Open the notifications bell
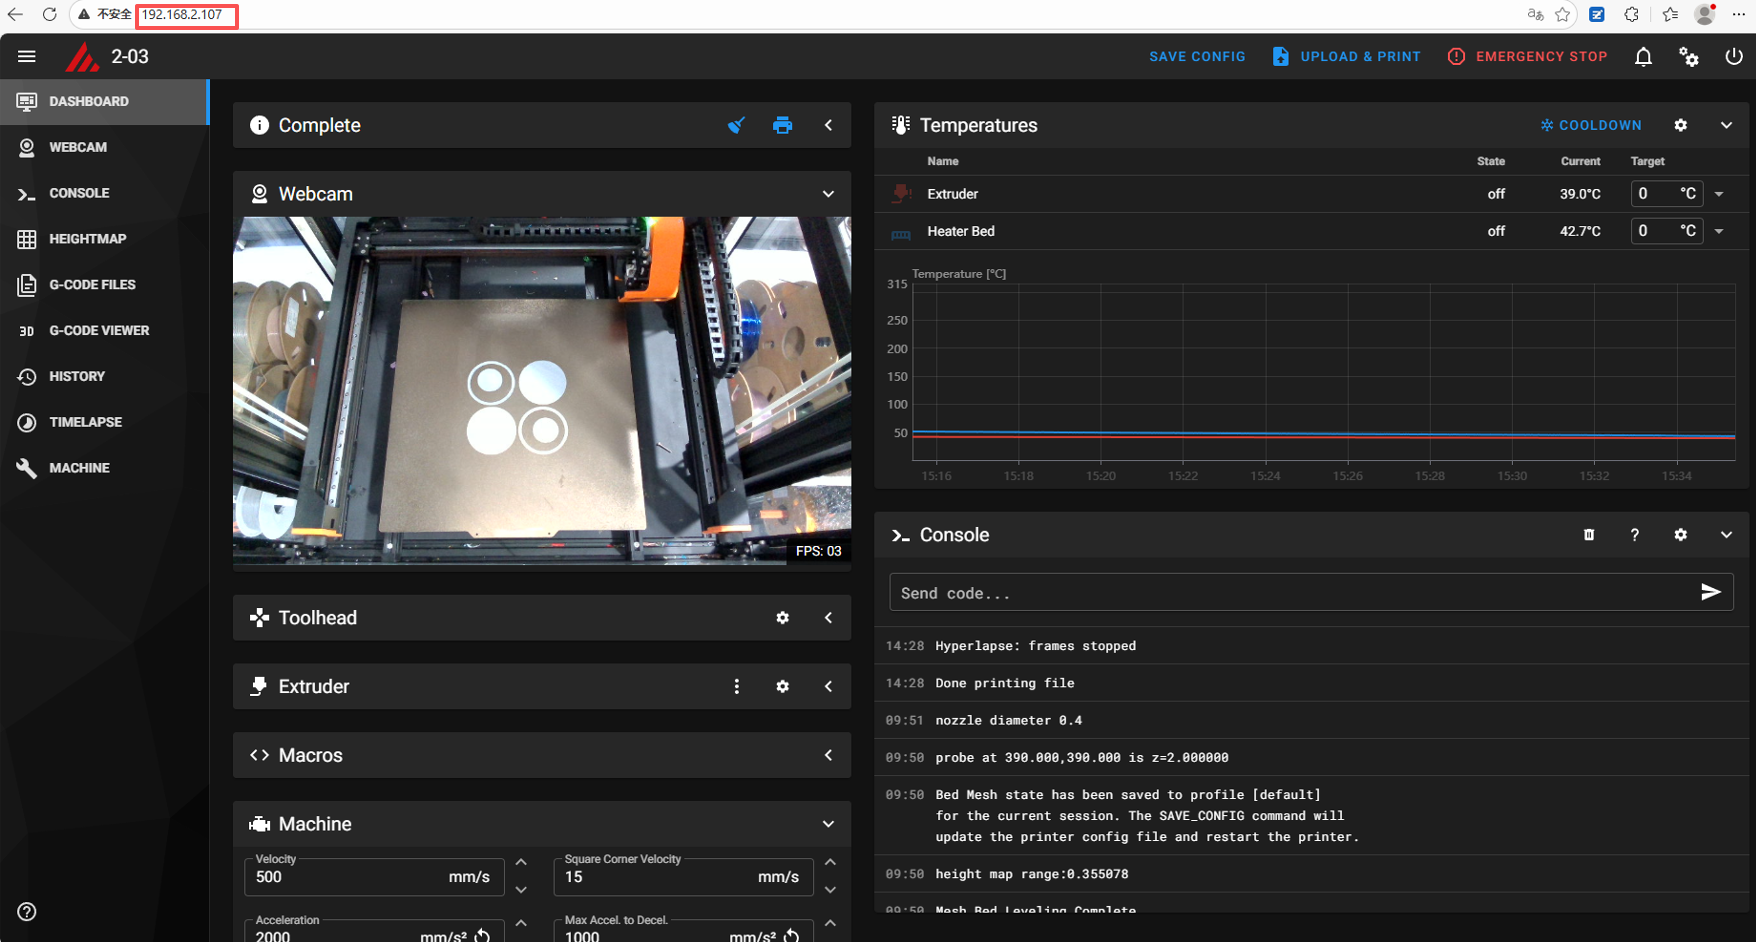Viewport: 1756px width, 942px height. coord(1643,57)
